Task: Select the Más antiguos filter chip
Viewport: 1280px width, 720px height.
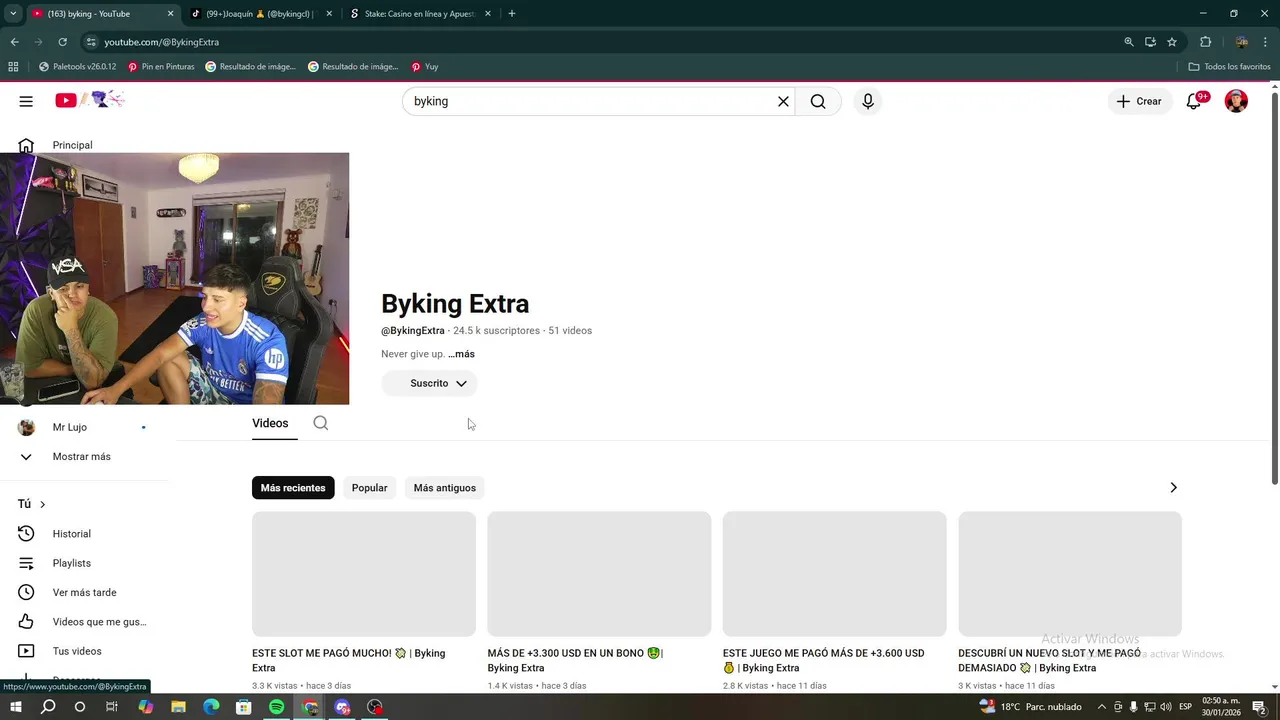Action: (445, 488)
